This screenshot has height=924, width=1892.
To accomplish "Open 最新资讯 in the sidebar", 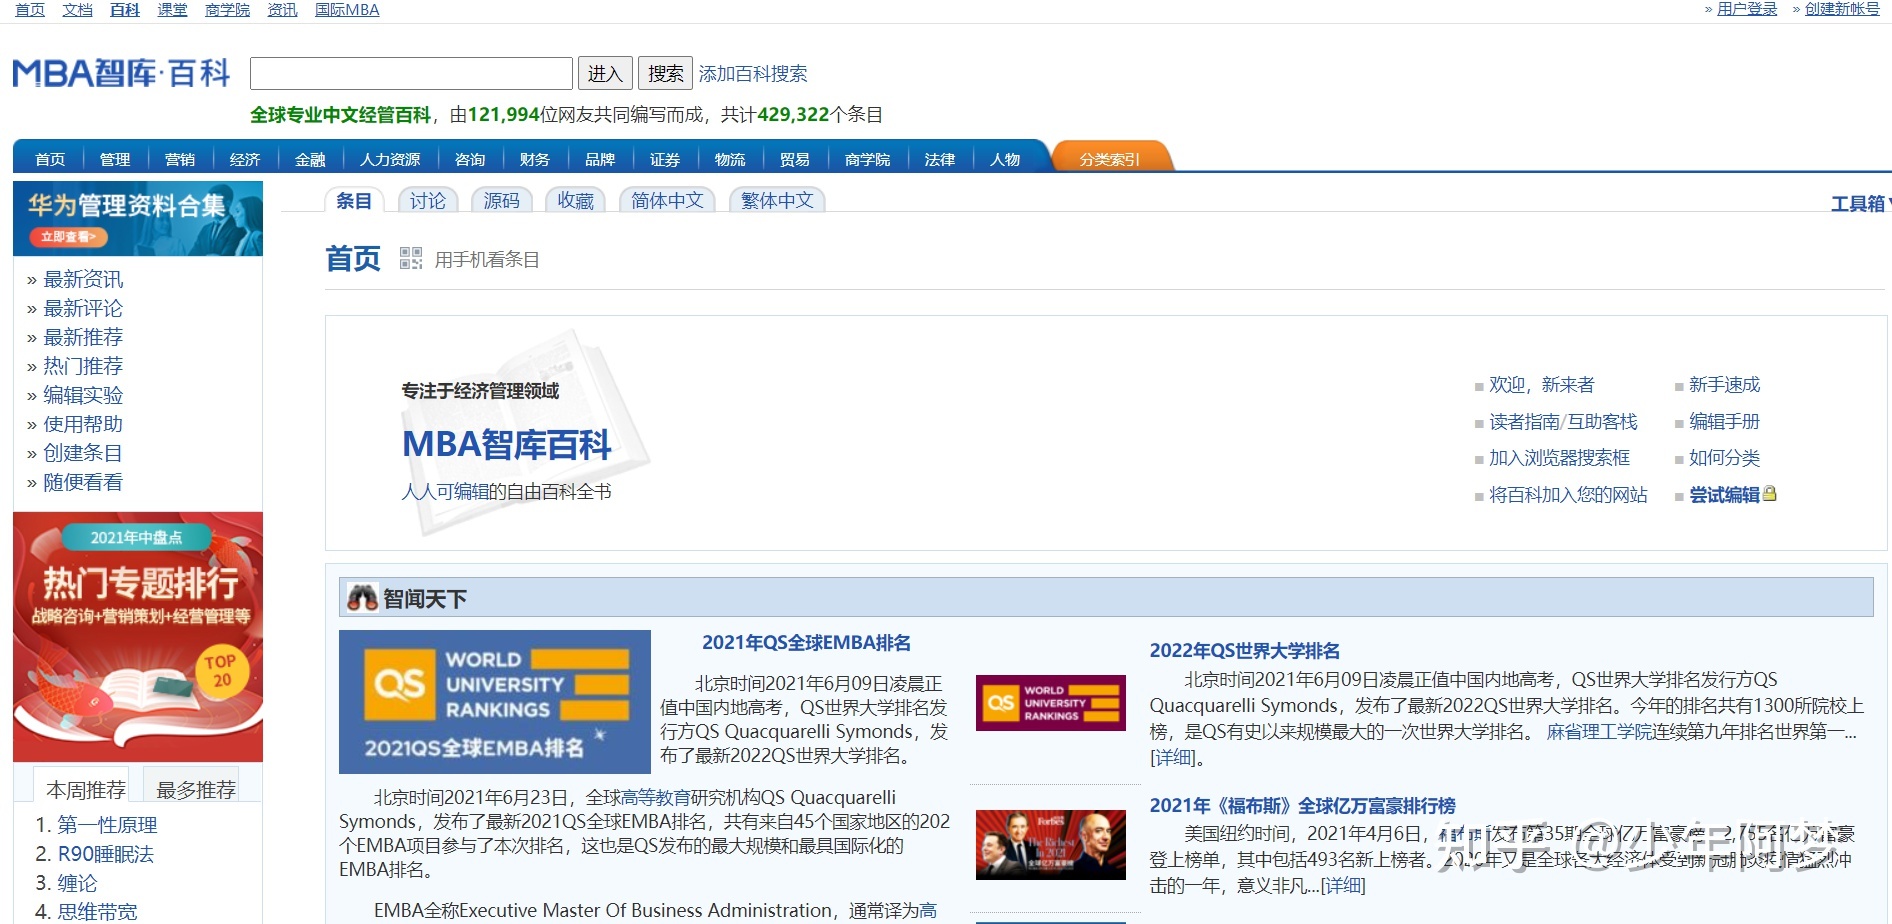I will click(83, 279).
